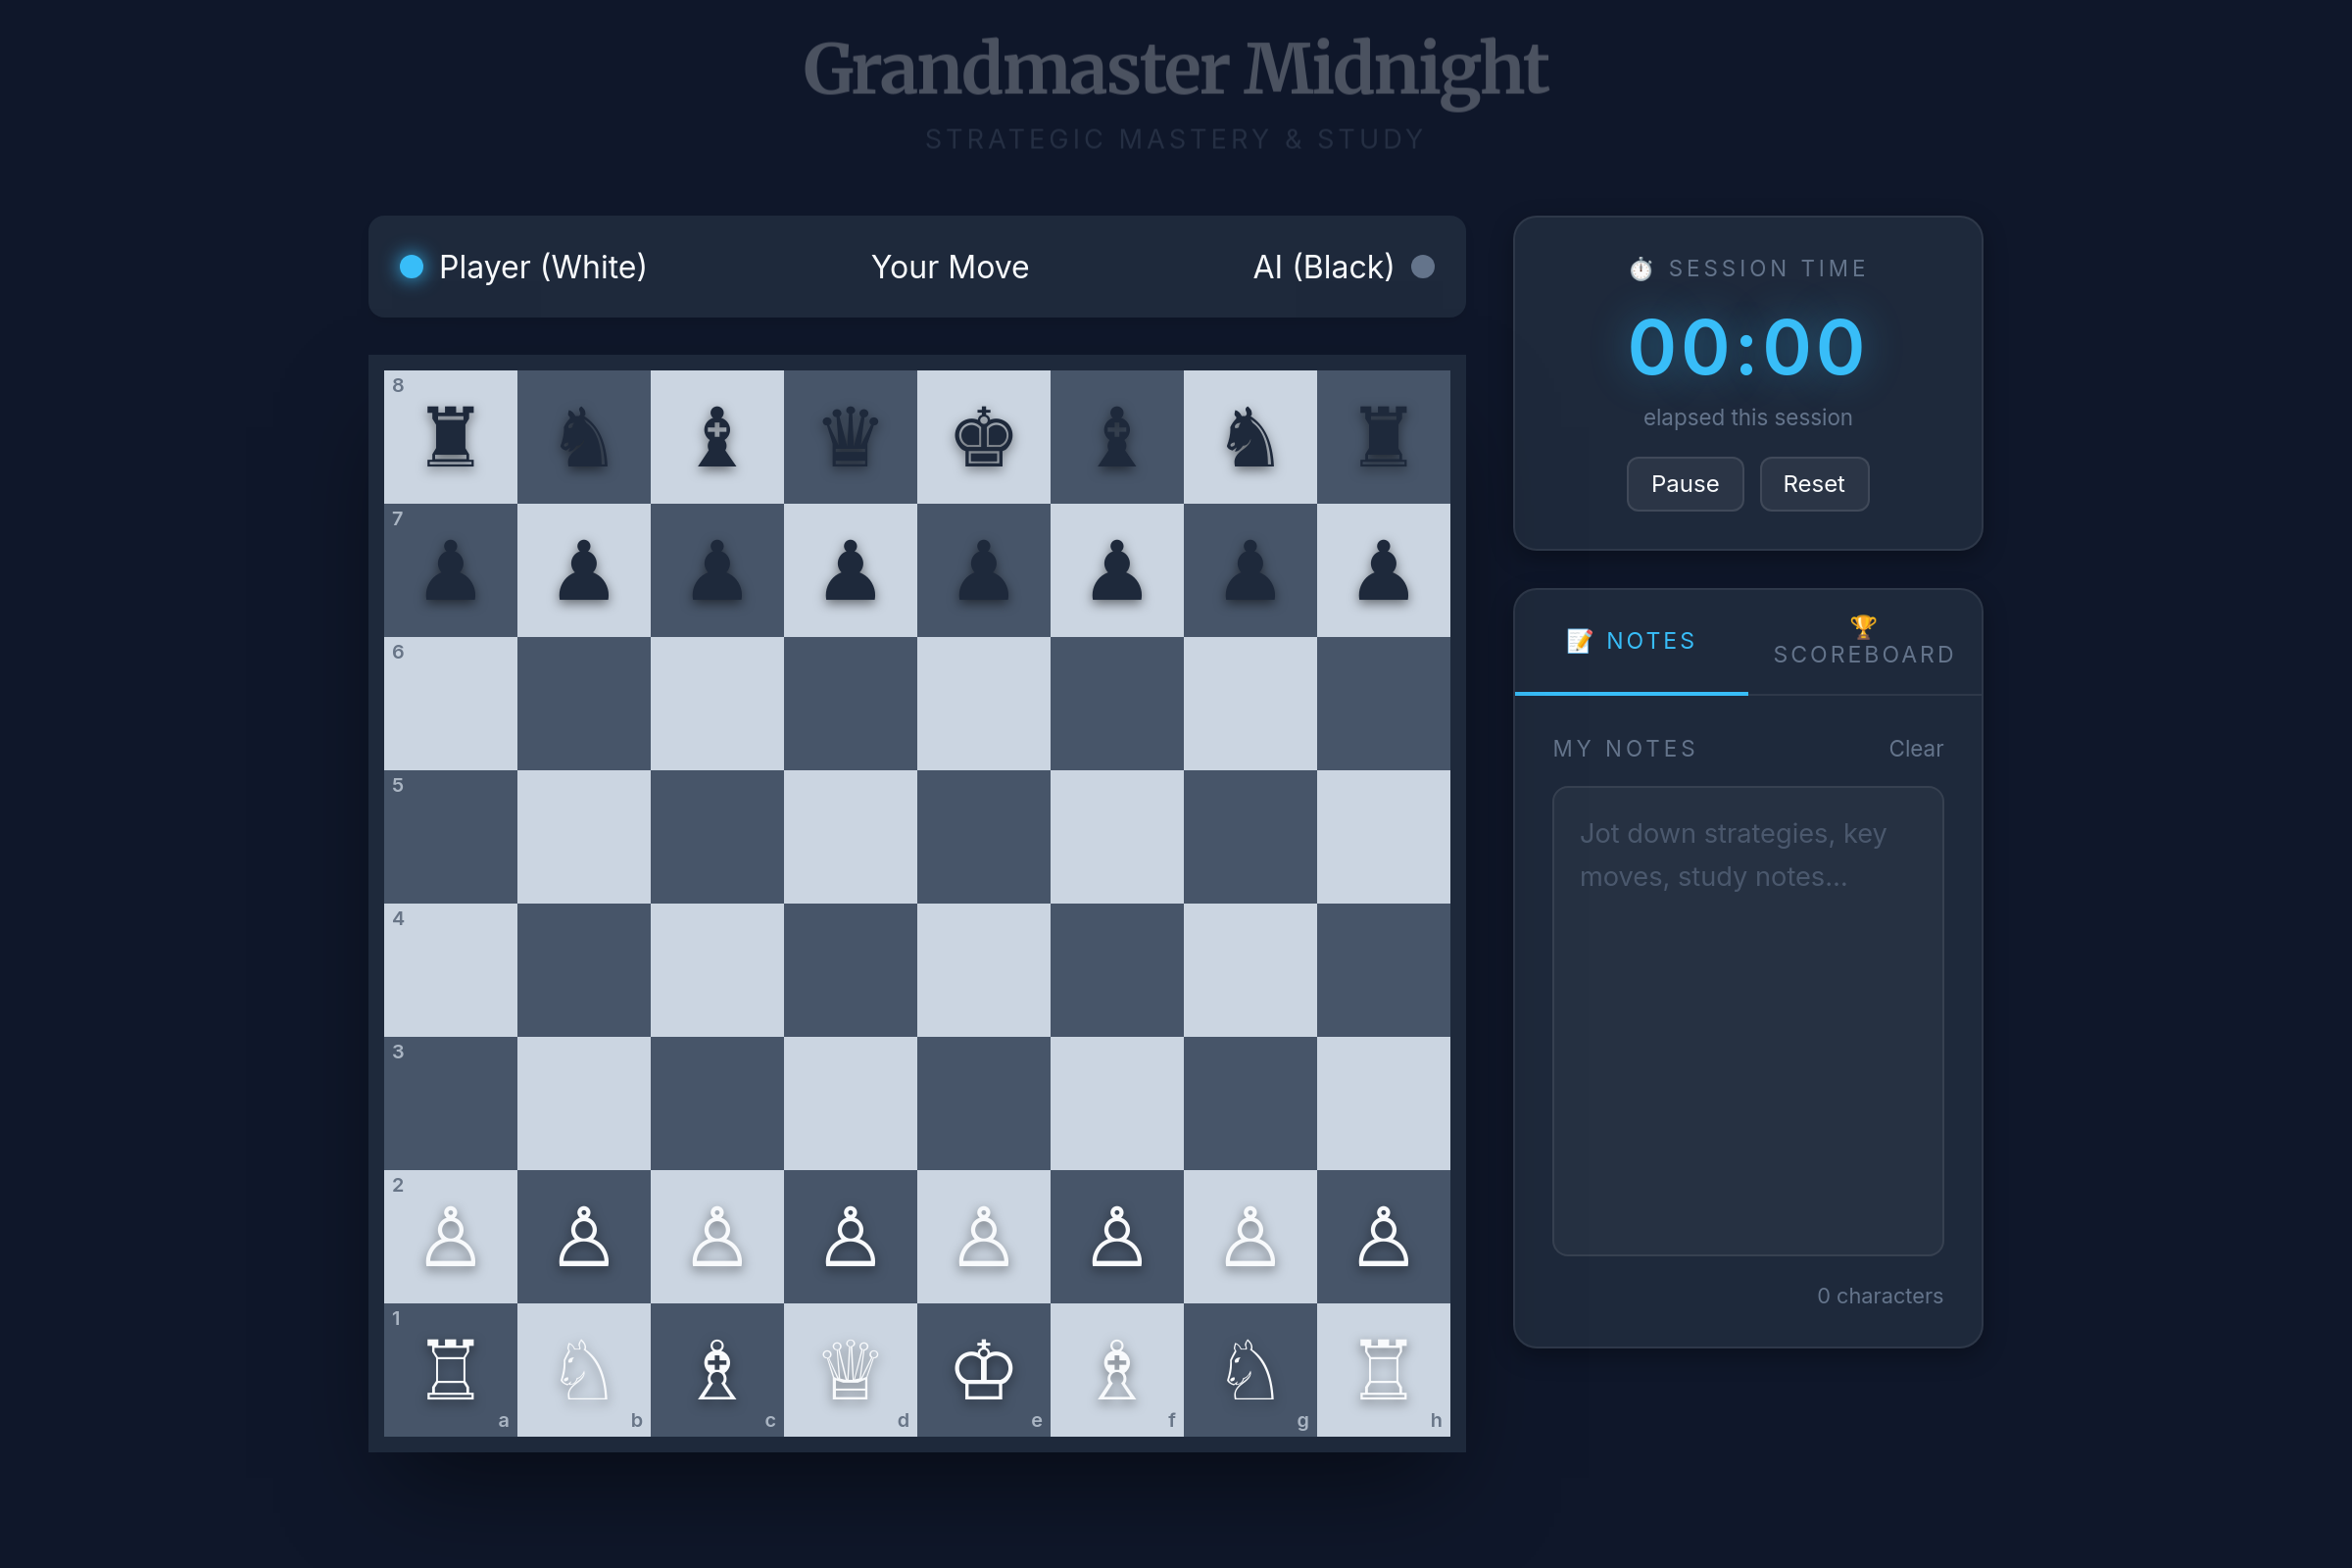2352x1568 pixels.
Task: Click empty square g4
Action: coord(1250,970)
